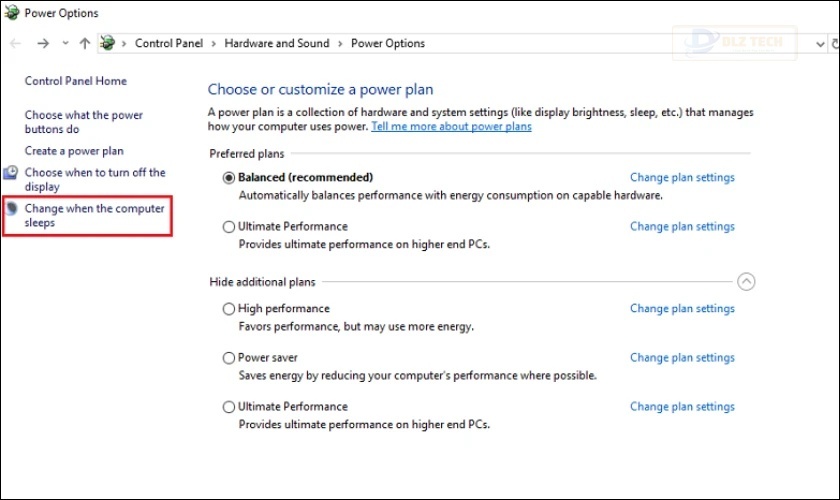Select Ultimate Performance under Preferred plans
This screenshot has height=500, width=840.
tap(229, 227)
